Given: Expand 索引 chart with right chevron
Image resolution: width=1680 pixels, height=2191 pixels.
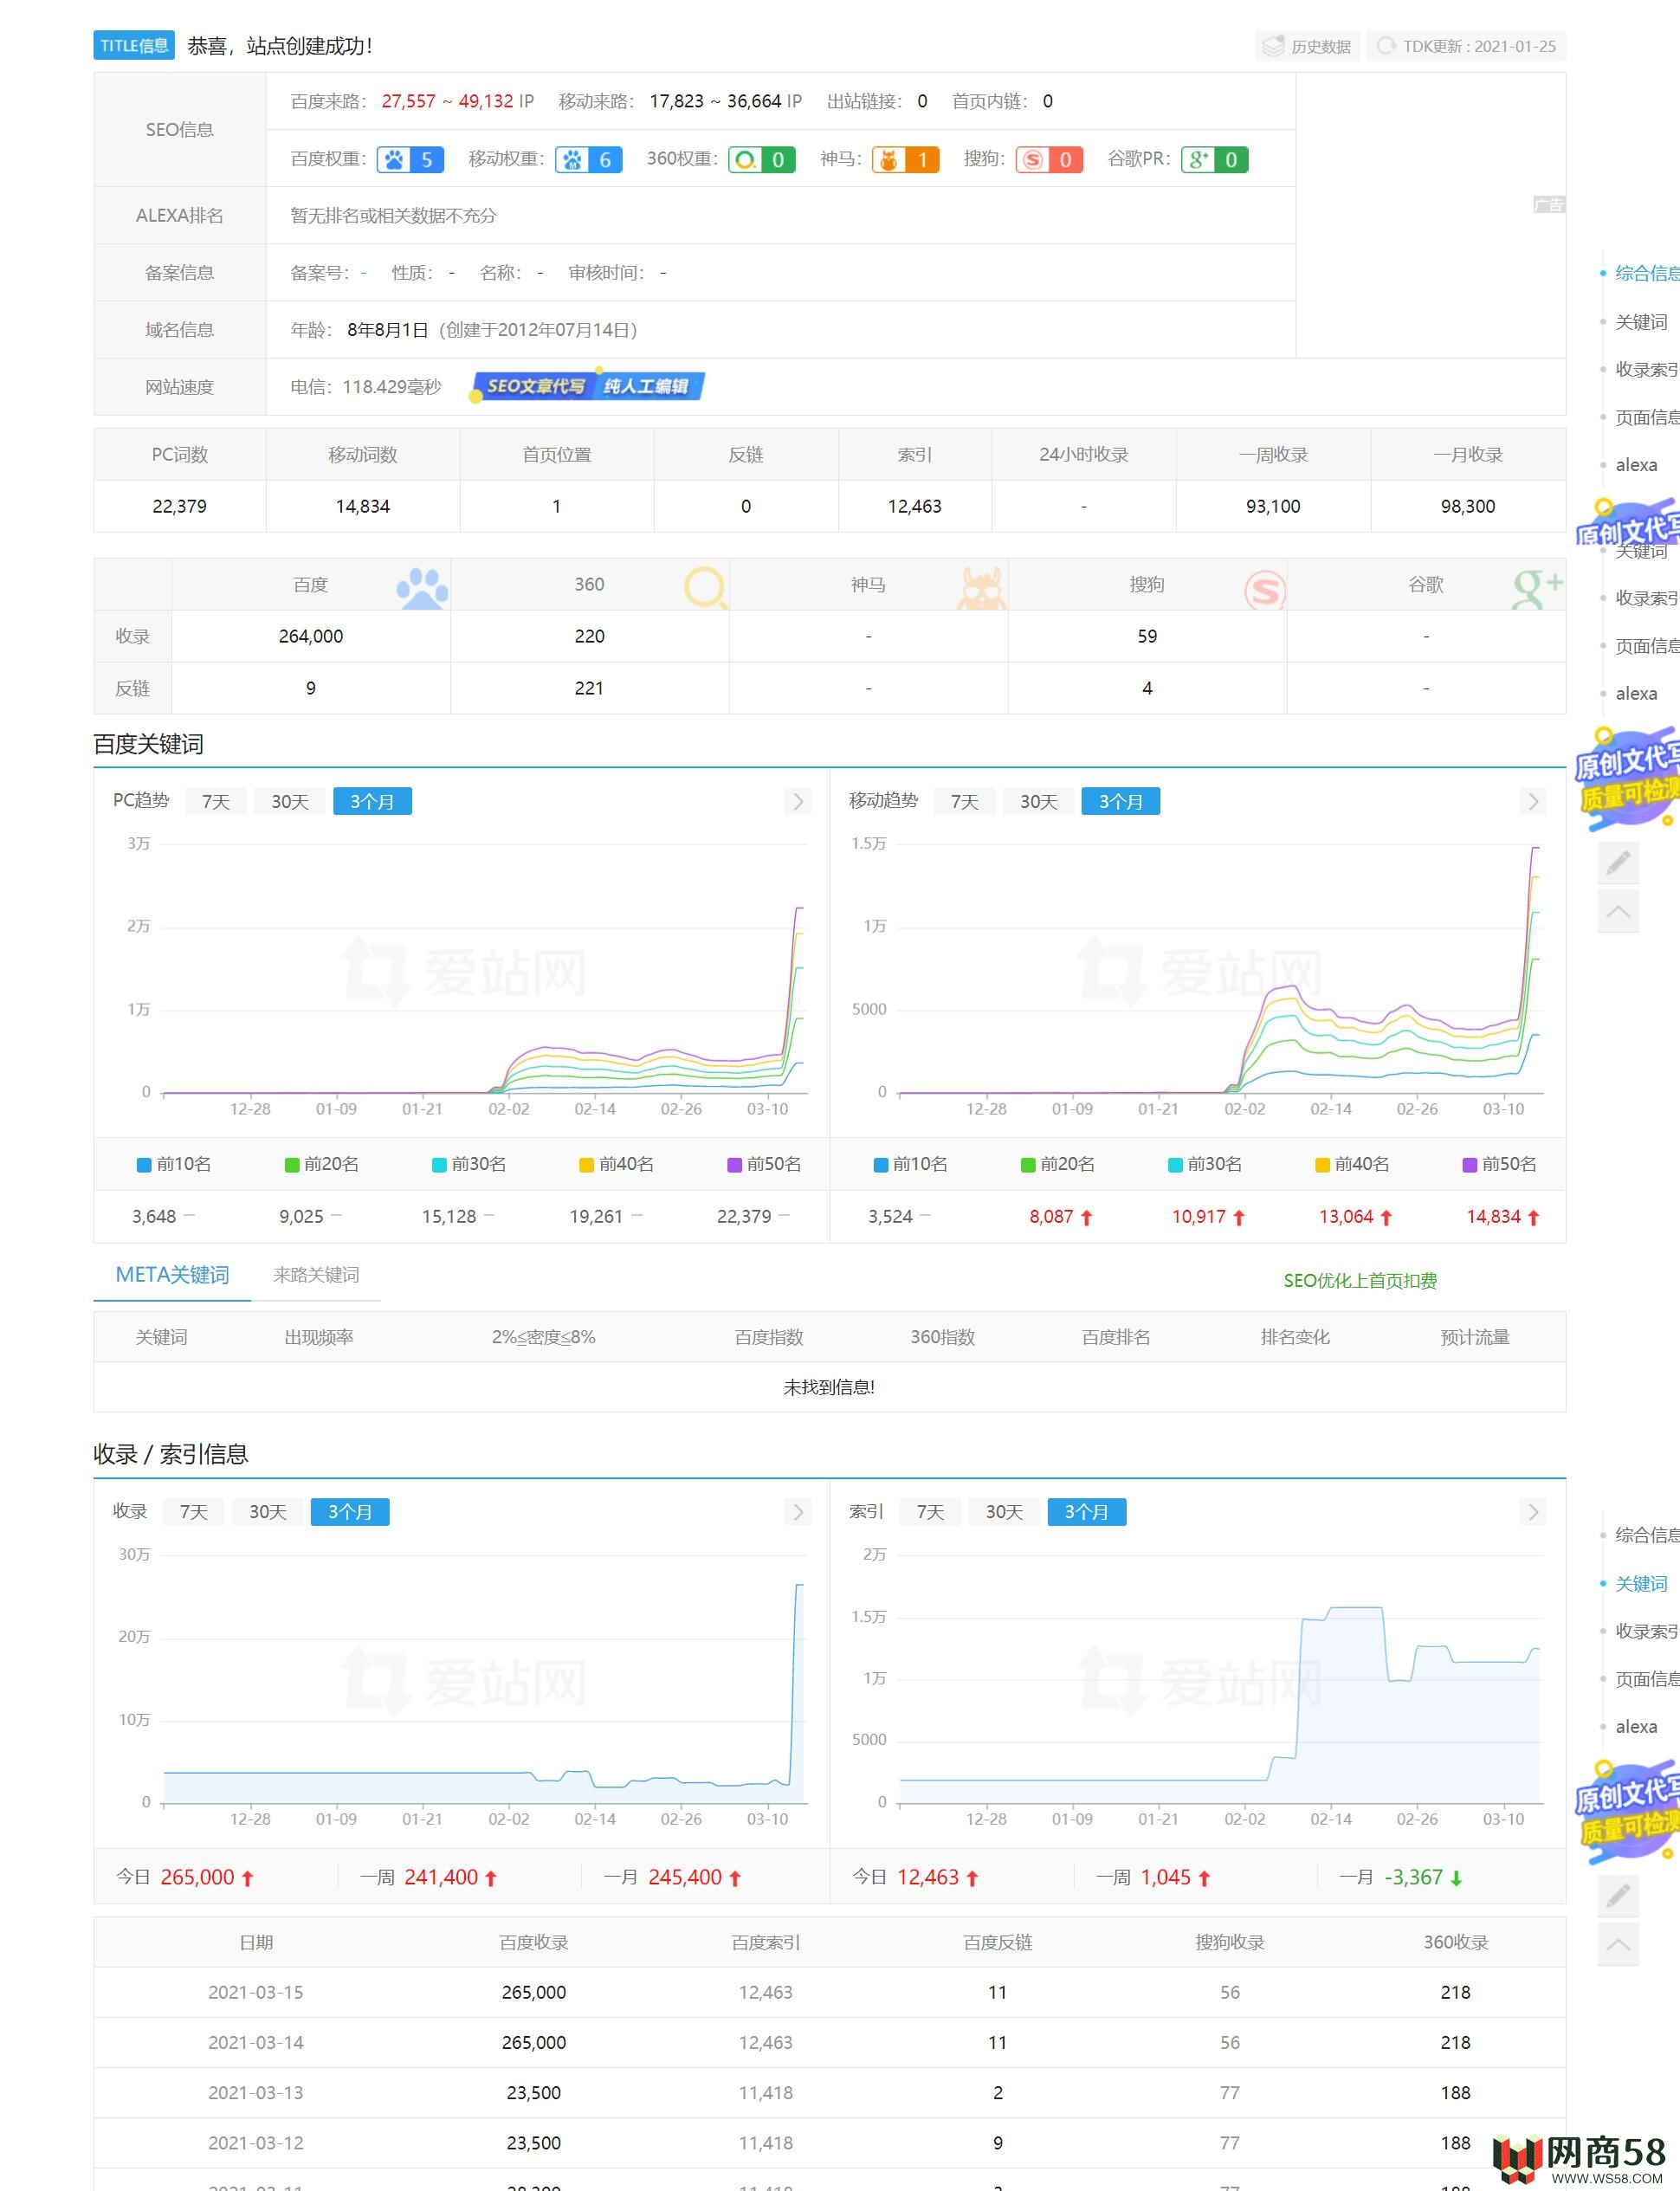Looking at the screenshot, I should coord(1534,1512).
